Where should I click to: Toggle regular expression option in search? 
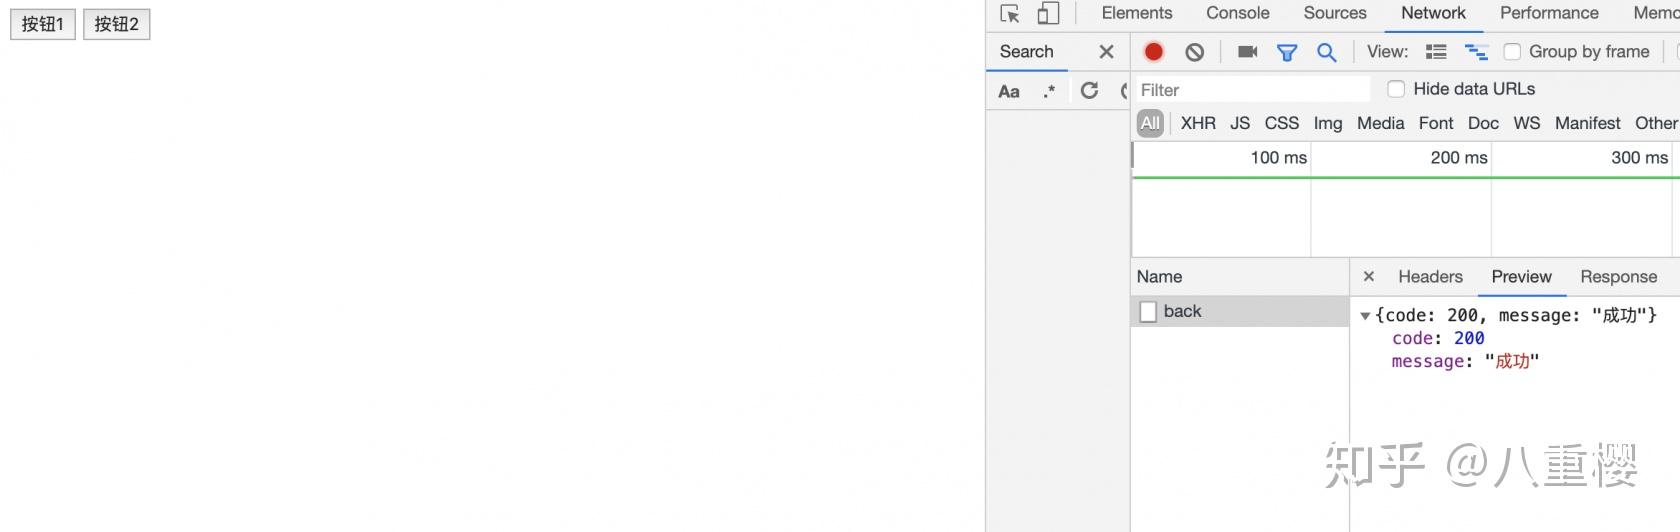(x=1049, y=91)
